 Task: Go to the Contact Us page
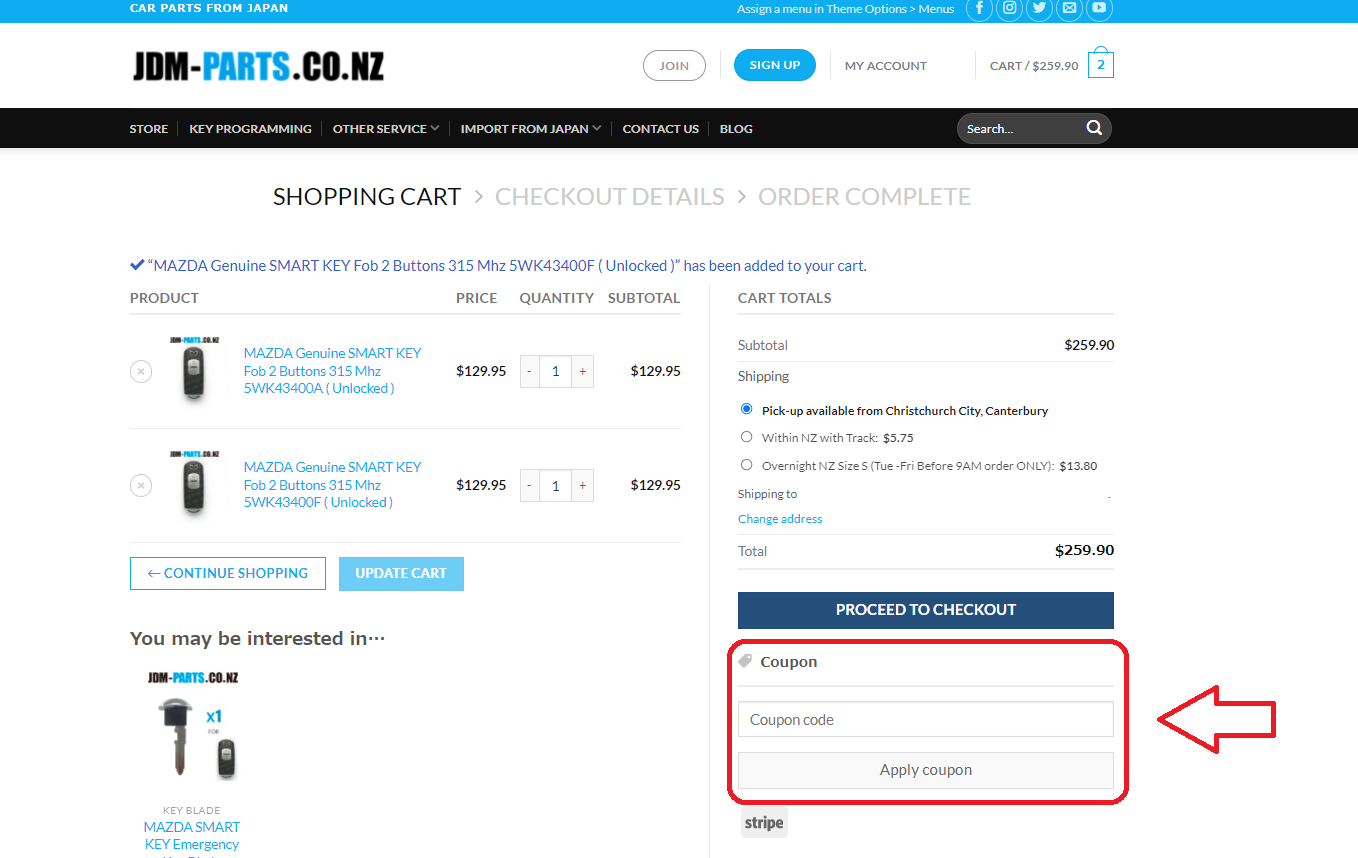[660, 129]
